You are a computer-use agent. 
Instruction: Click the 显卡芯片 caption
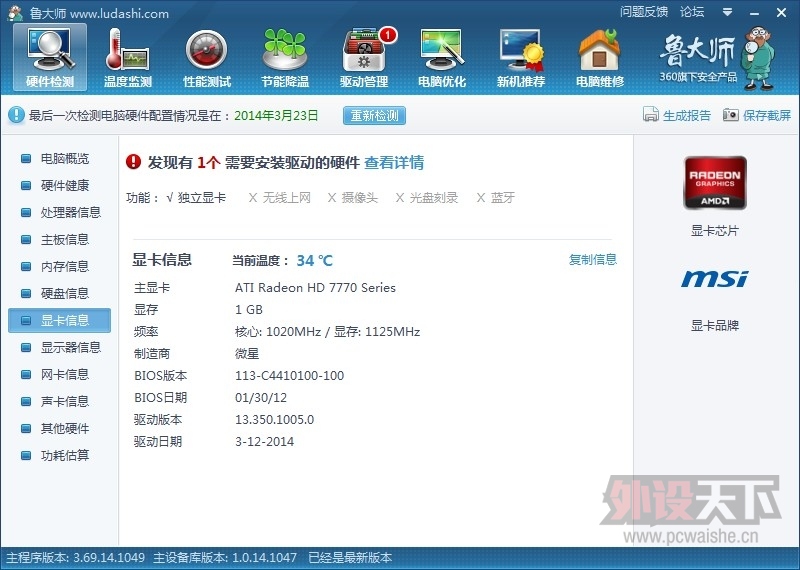715,231
